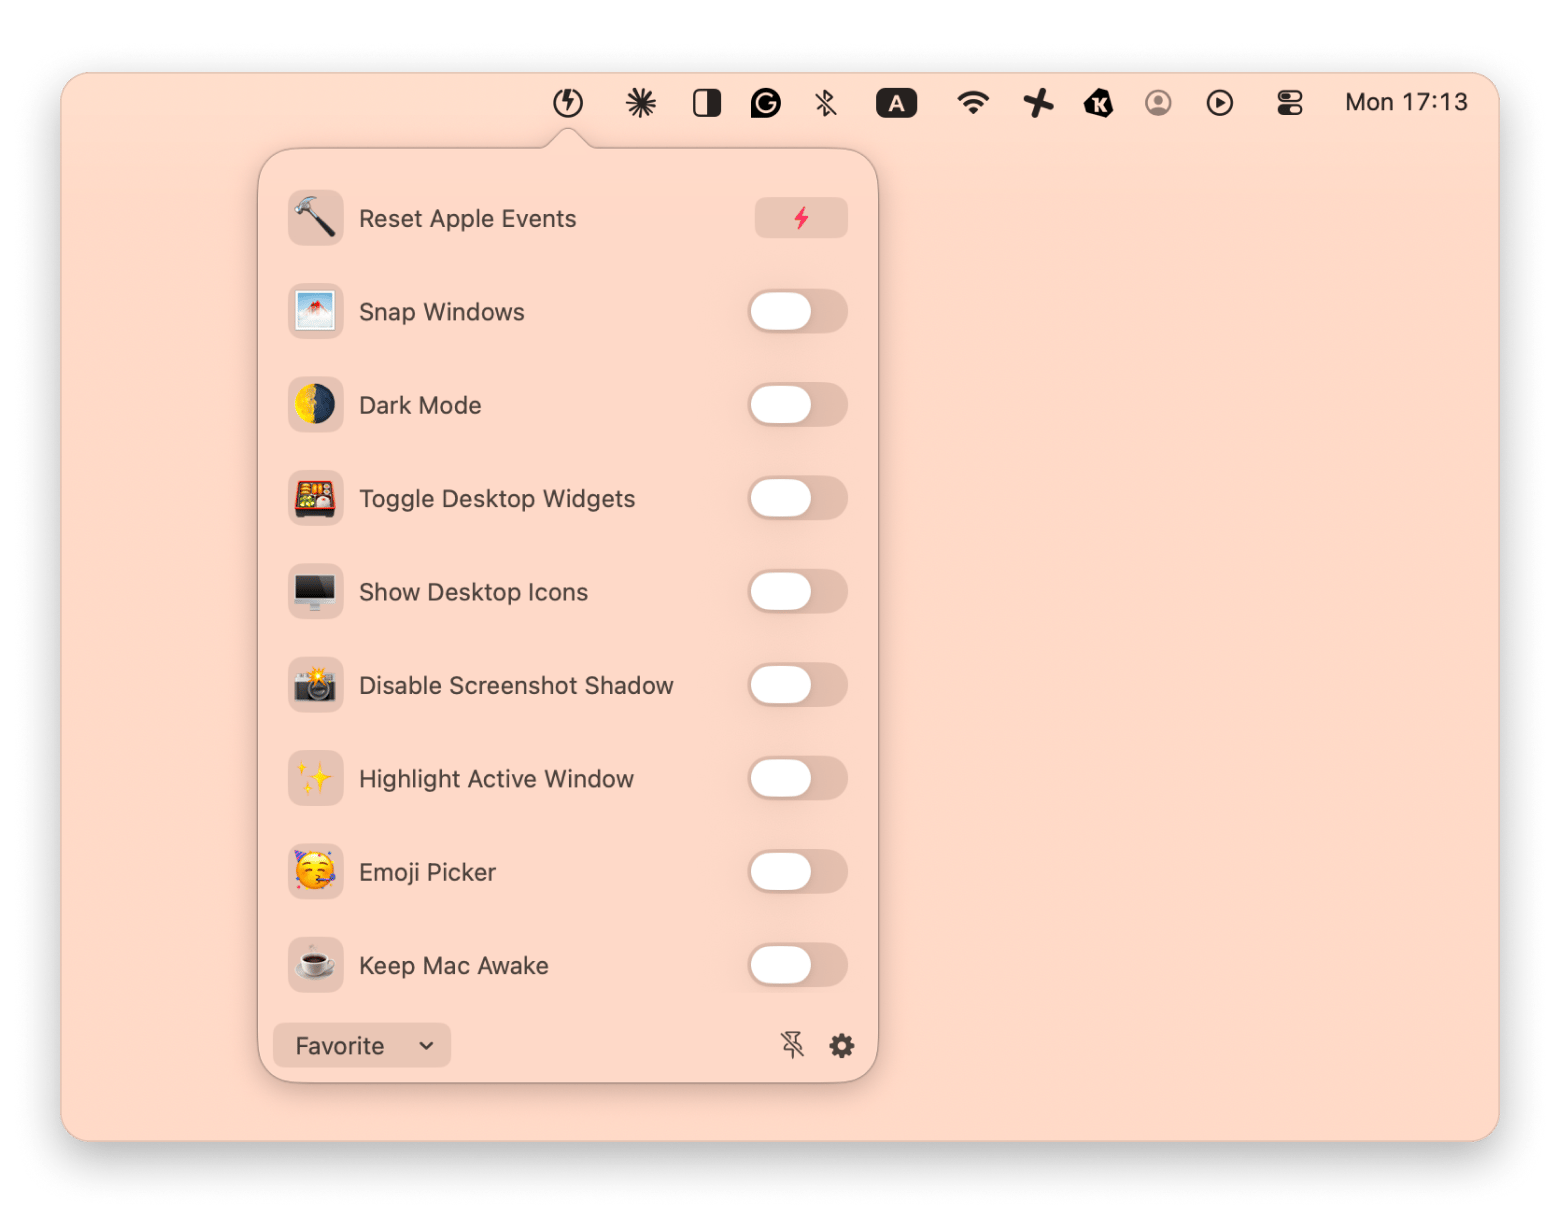Select the Reset Apple Events label
Screen dimensions: 1560x1222
point(467,219)
